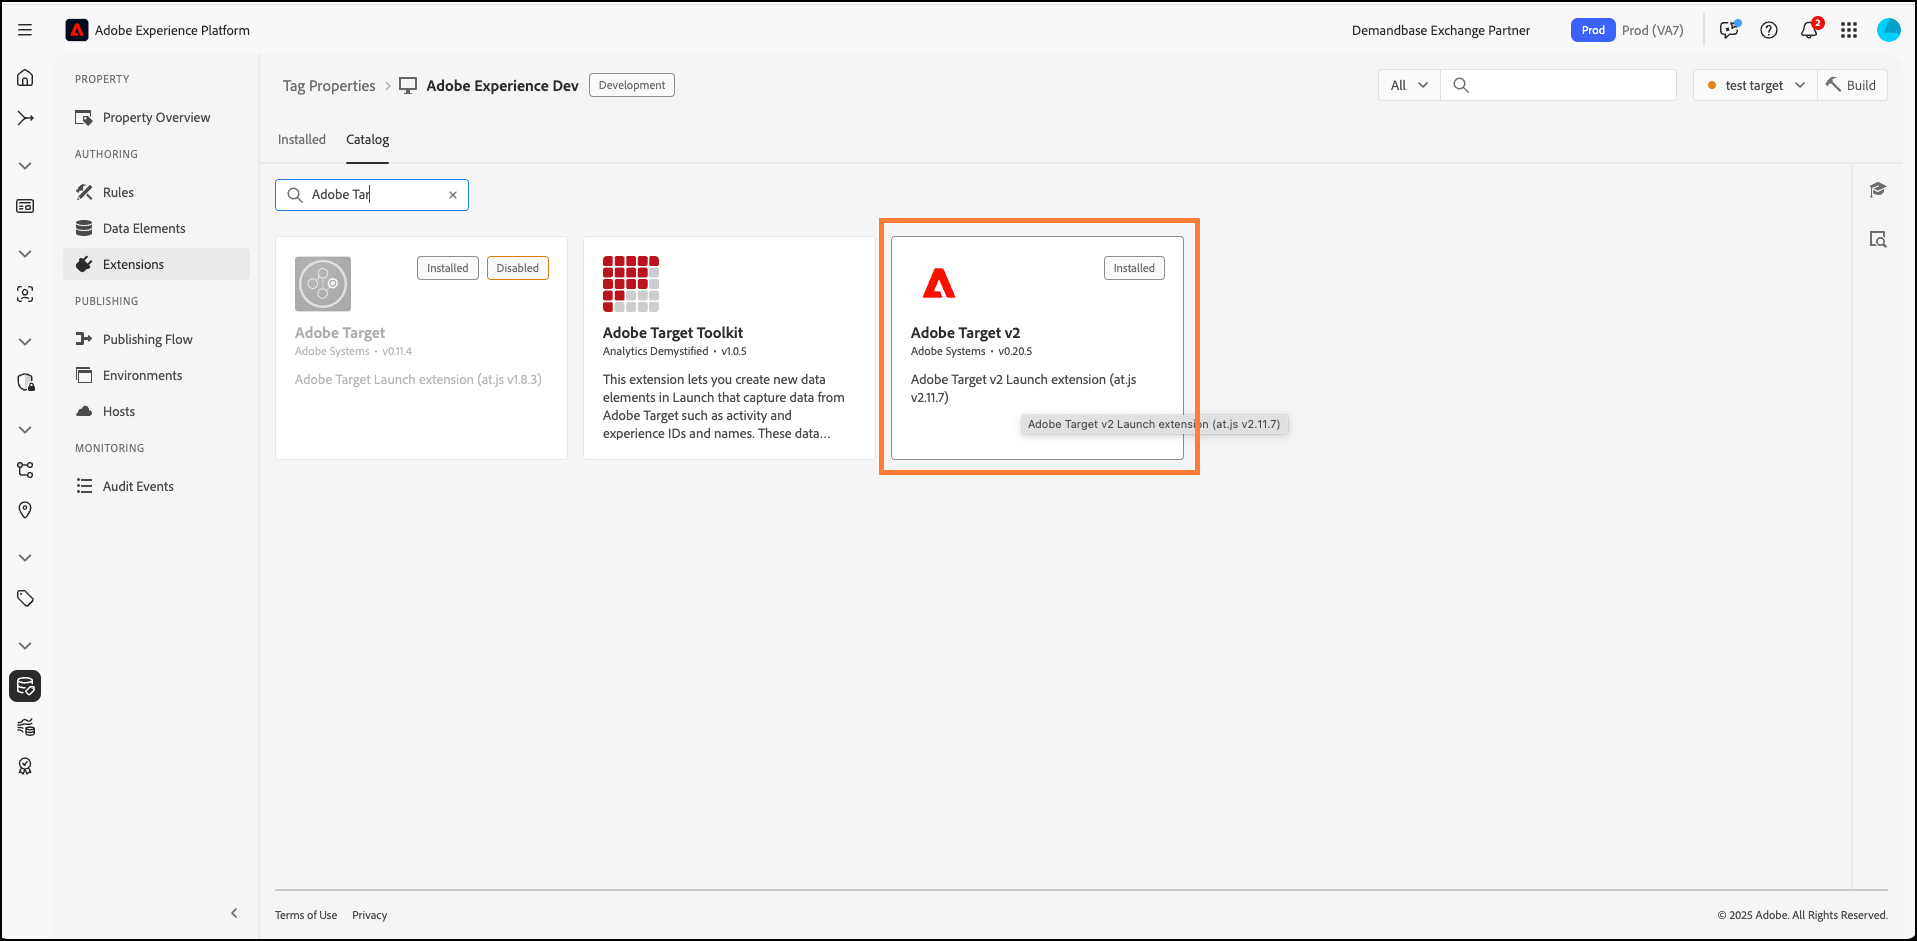Click the user profile avatar
Screen dimensions: 1917x941
(1888, 30)
